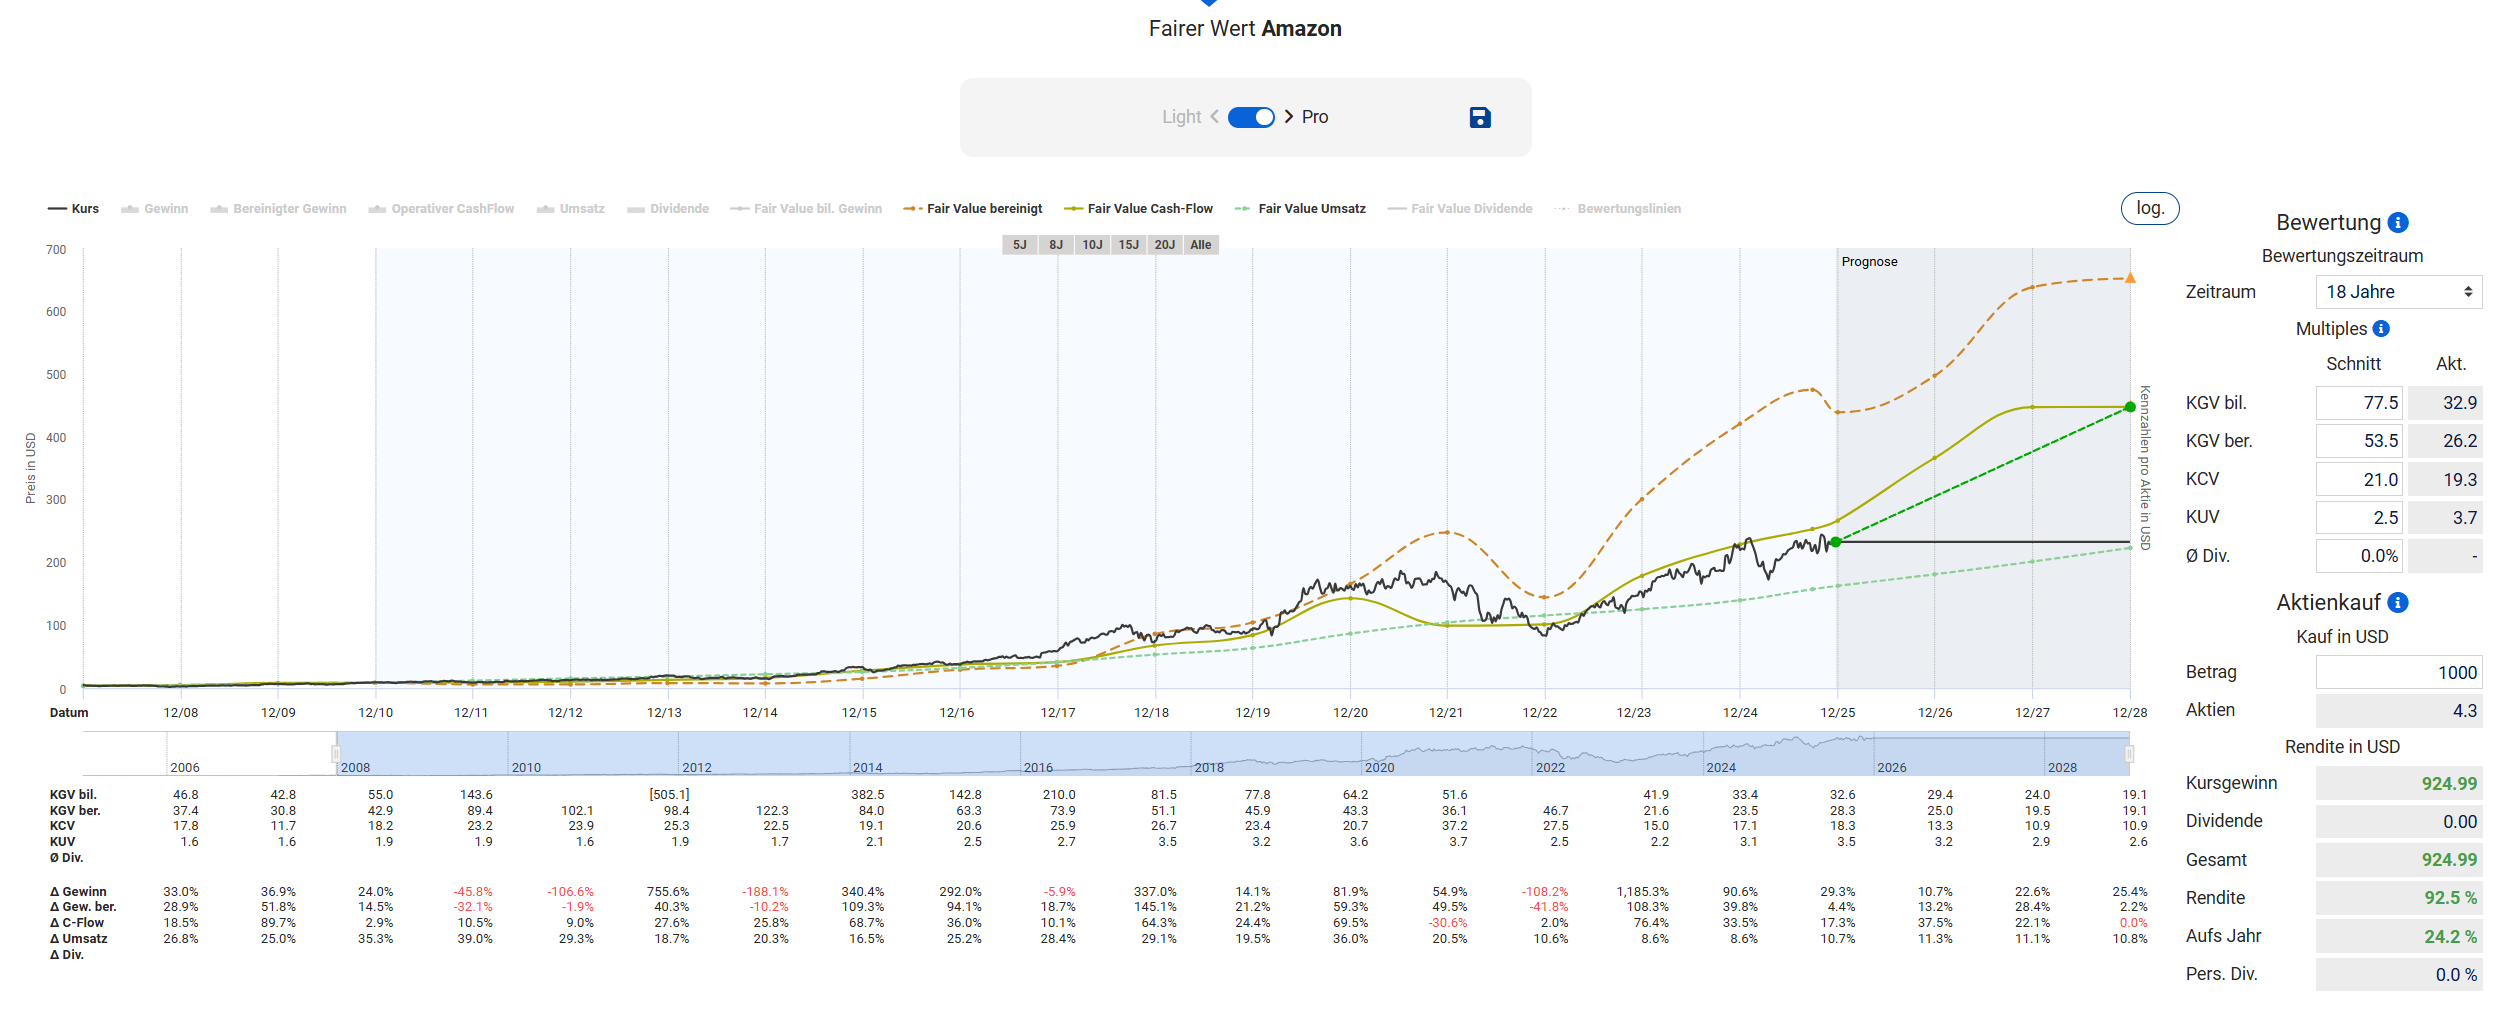Click the right chevron beside Pro
The height and width of the screenshot is (1009, 2494).
pos(1289,117)
